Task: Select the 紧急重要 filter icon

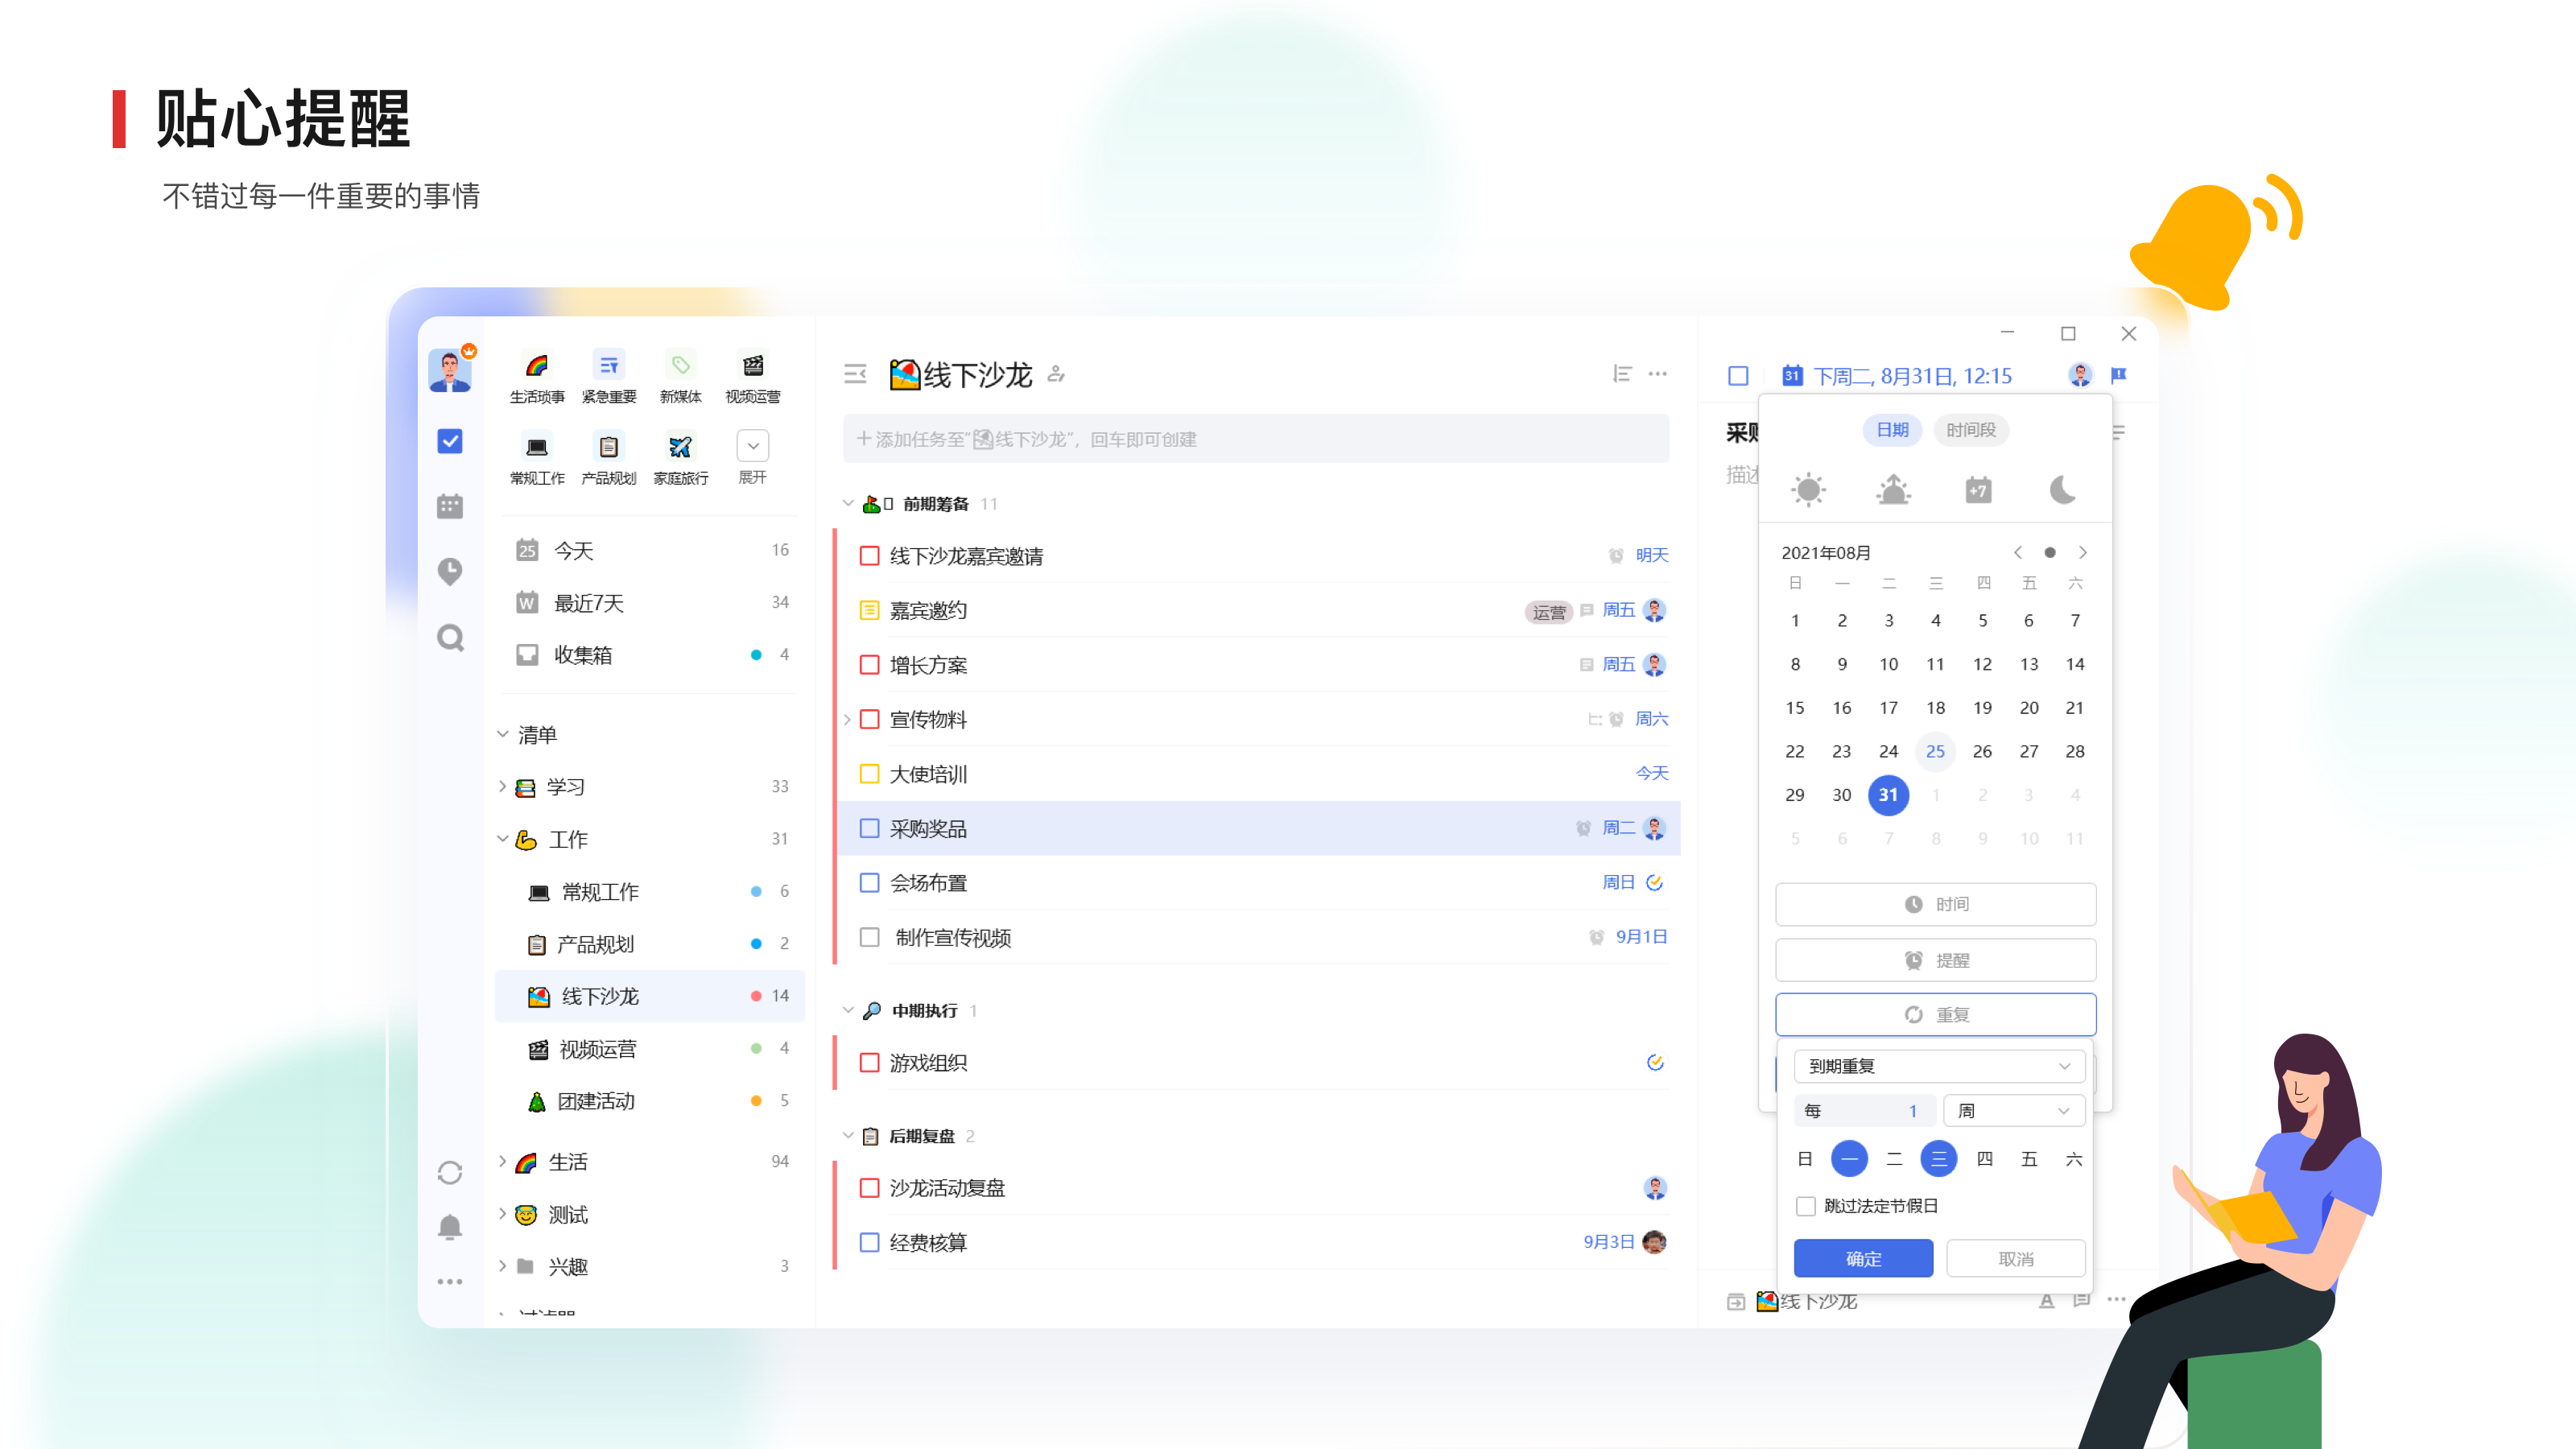Action: click(608, 364)
